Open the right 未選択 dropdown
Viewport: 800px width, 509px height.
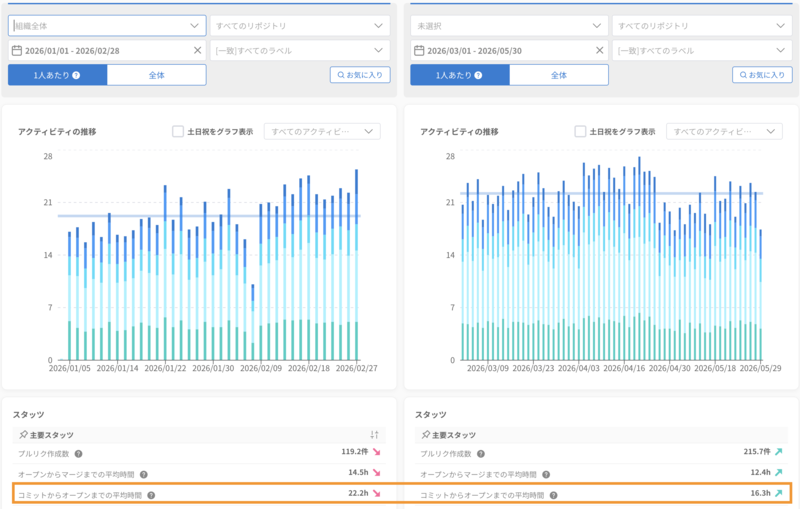click(x=509, y=26)
